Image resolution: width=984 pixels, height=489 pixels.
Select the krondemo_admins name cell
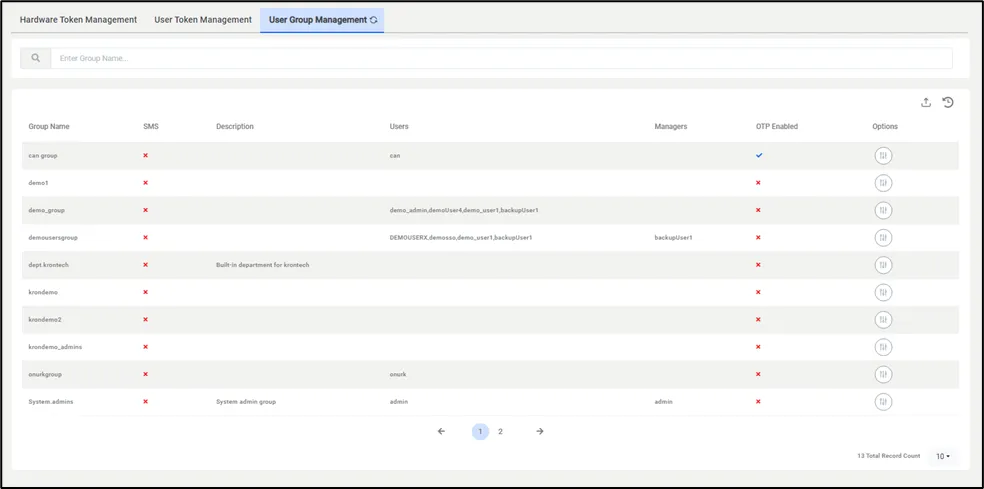pos(55,347)
